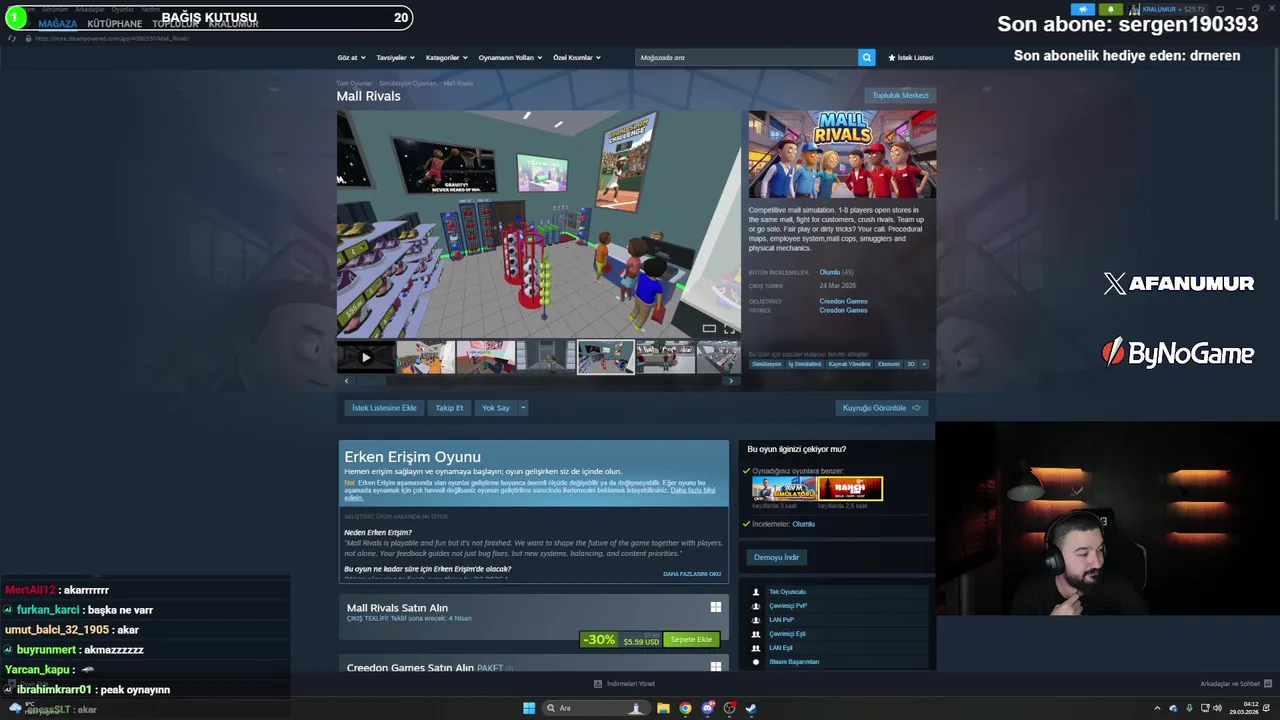Viewport: 1280px width, 720px height.
Task: Open Chrome from the taskbar
Action: pyautogui.click(x=685, y=708)
